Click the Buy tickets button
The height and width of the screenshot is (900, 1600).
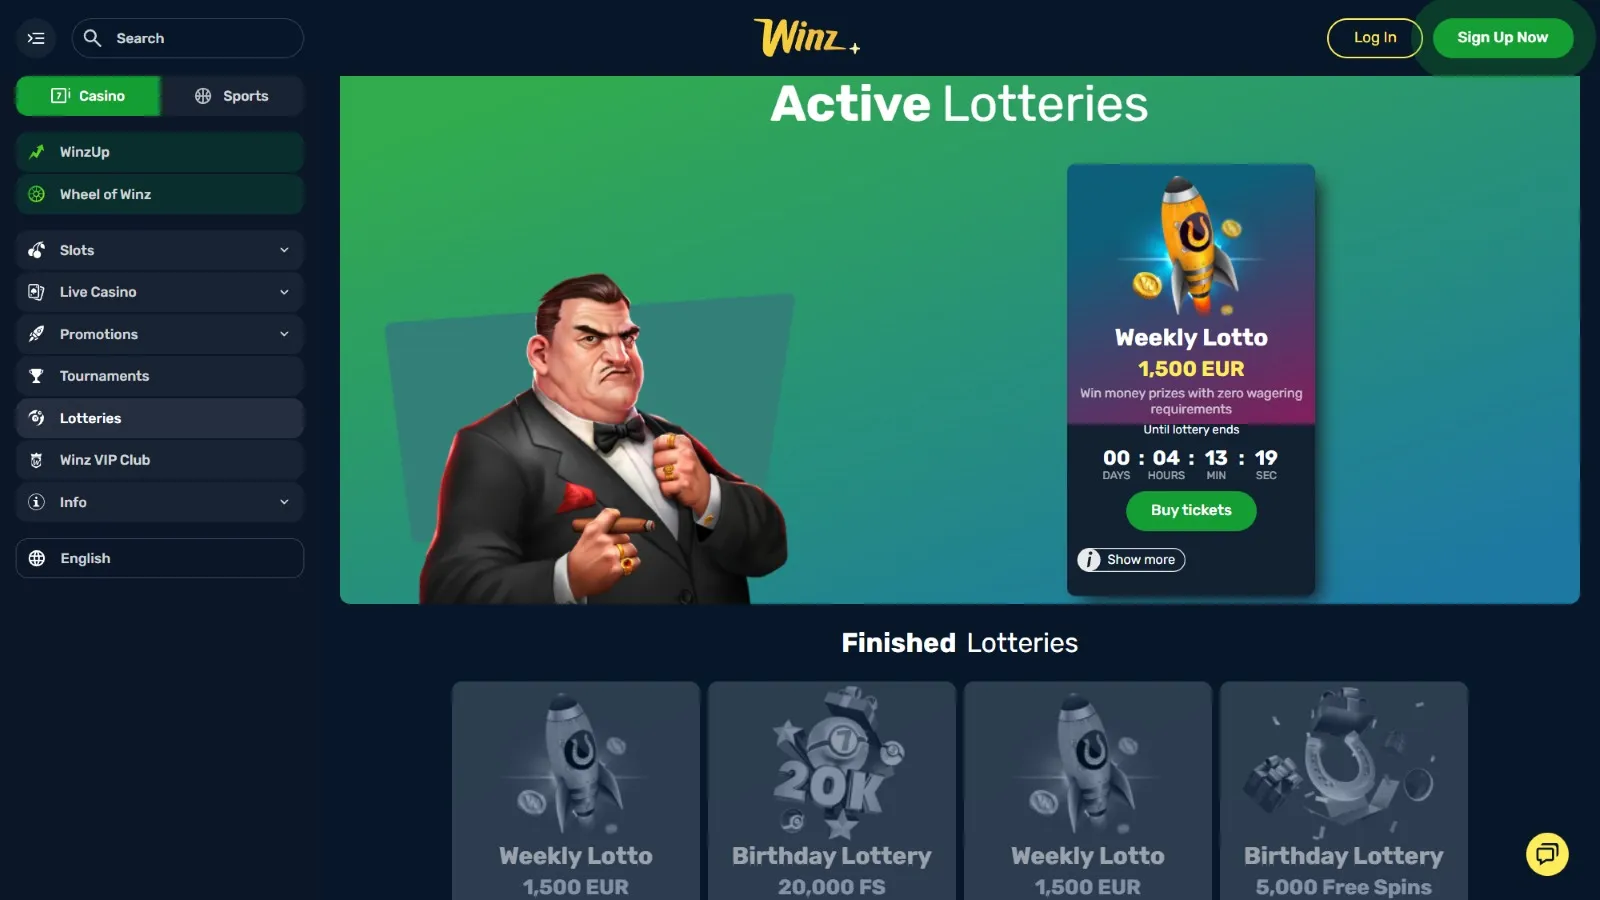point(1191,510)
